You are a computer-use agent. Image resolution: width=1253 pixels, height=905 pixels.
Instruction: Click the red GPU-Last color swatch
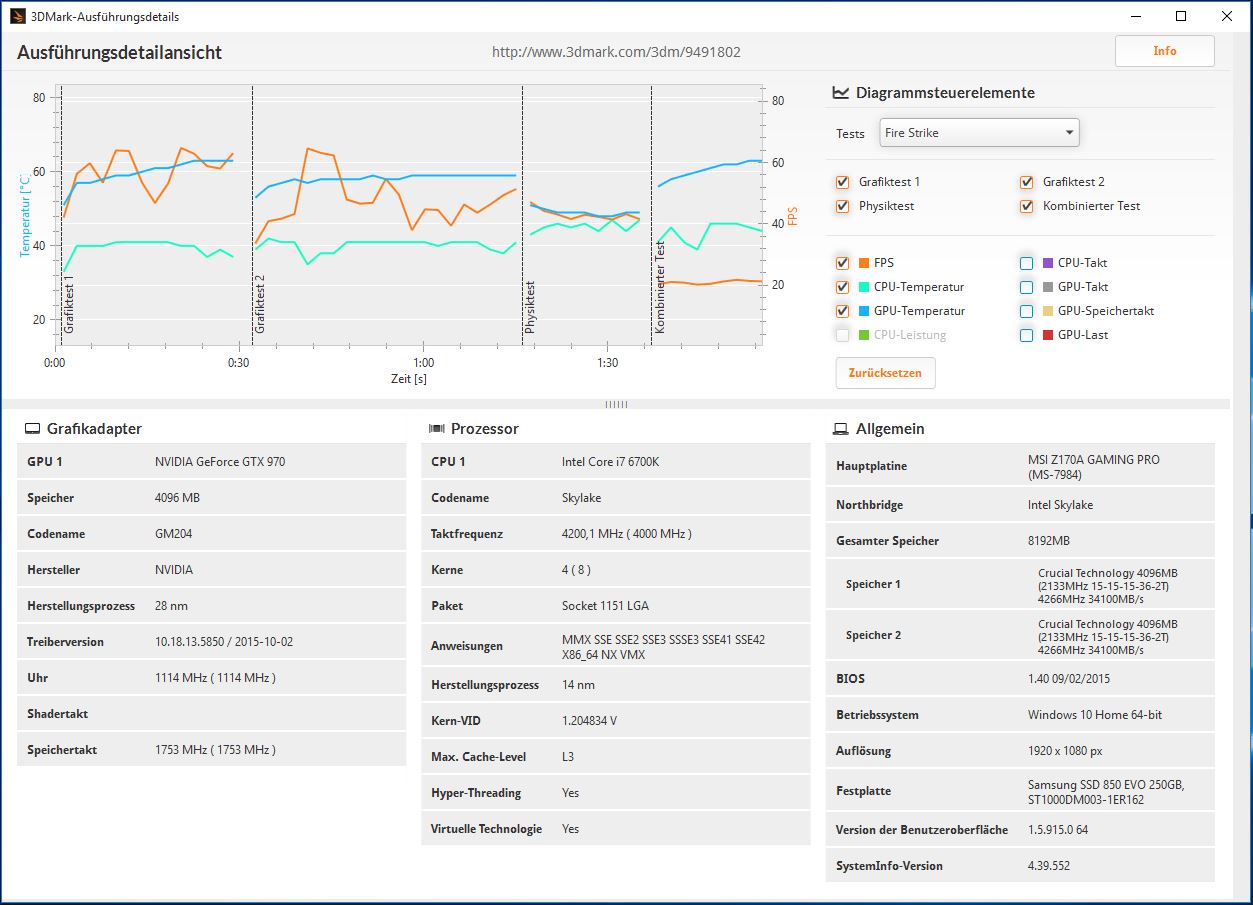click(x=1048, y=335)
